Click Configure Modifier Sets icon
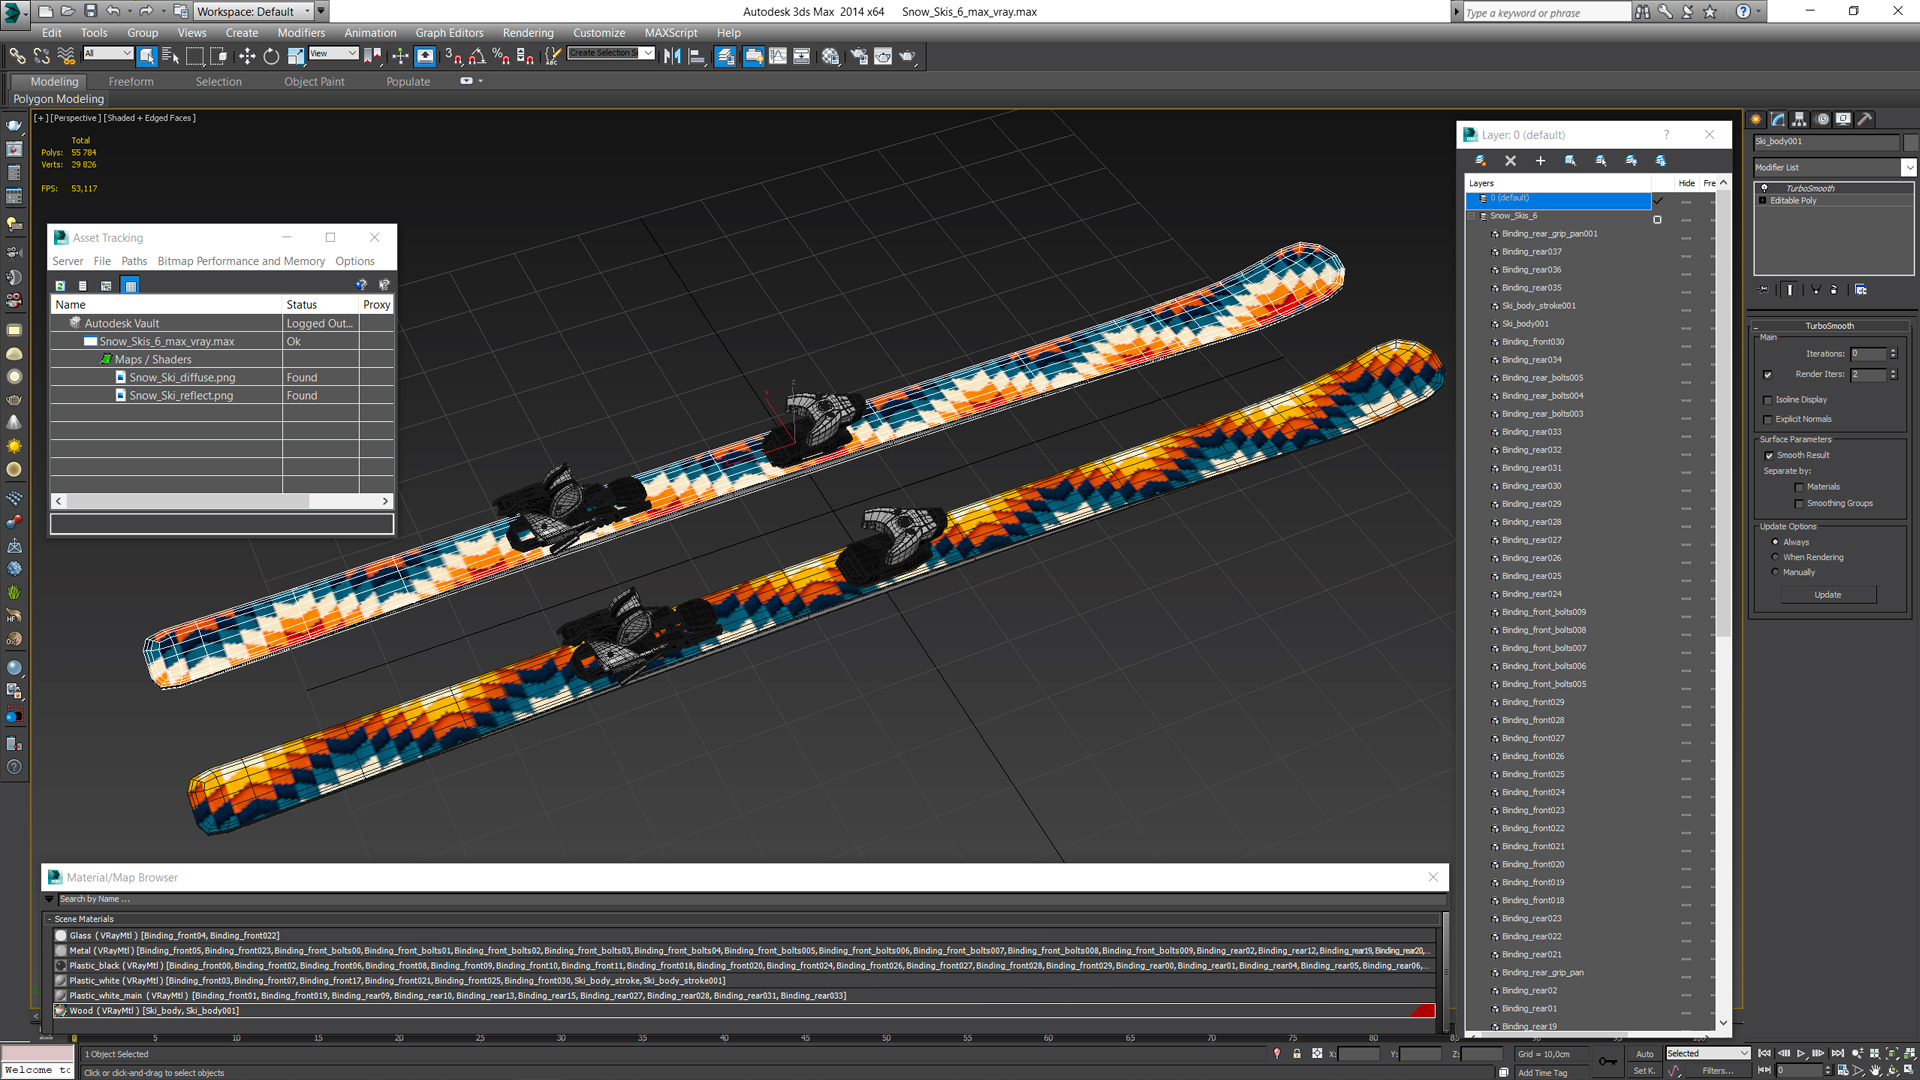Screen dimensions: 1920x1080 tap(1861, 290)
